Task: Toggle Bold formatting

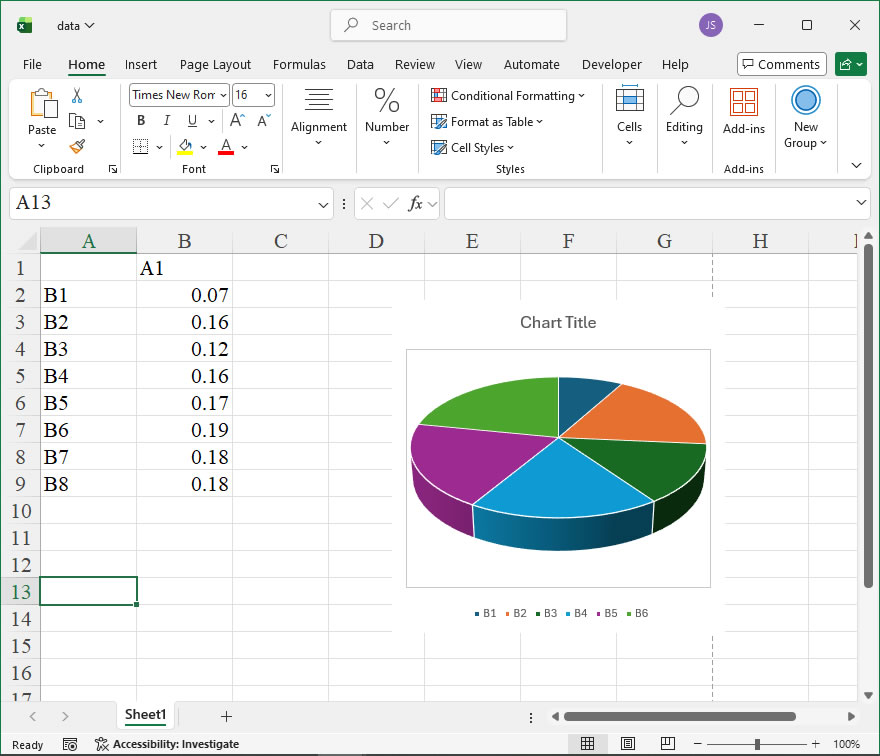Action: tap(141, 121)
